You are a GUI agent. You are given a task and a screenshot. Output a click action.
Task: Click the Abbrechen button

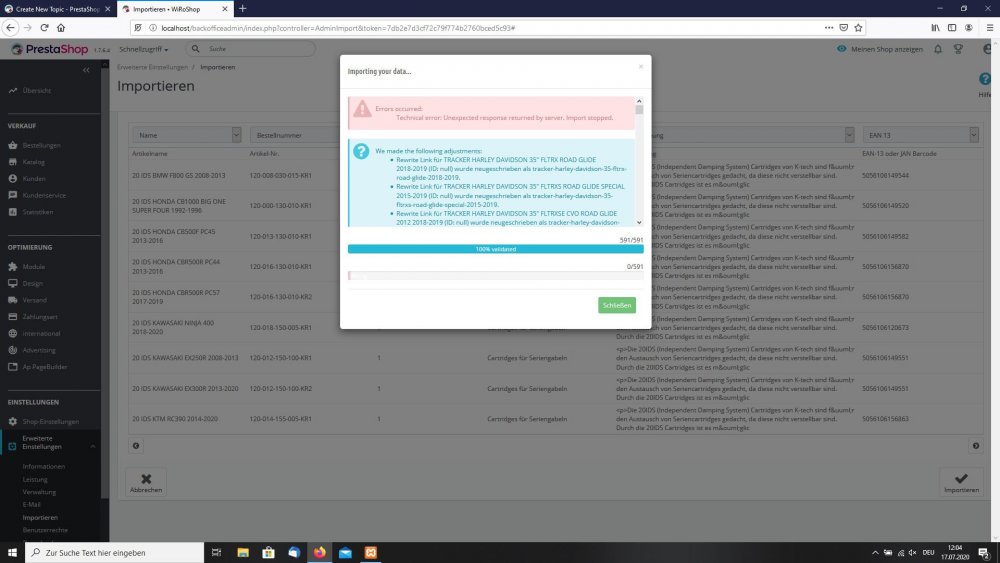[146, 483]
